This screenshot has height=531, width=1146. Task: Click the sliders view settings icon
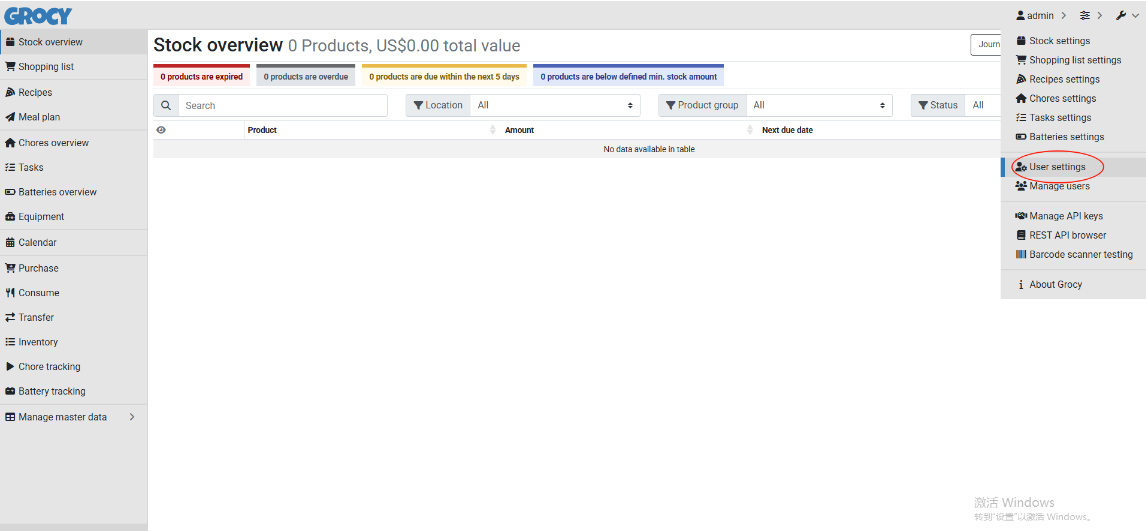point(1085,15)
